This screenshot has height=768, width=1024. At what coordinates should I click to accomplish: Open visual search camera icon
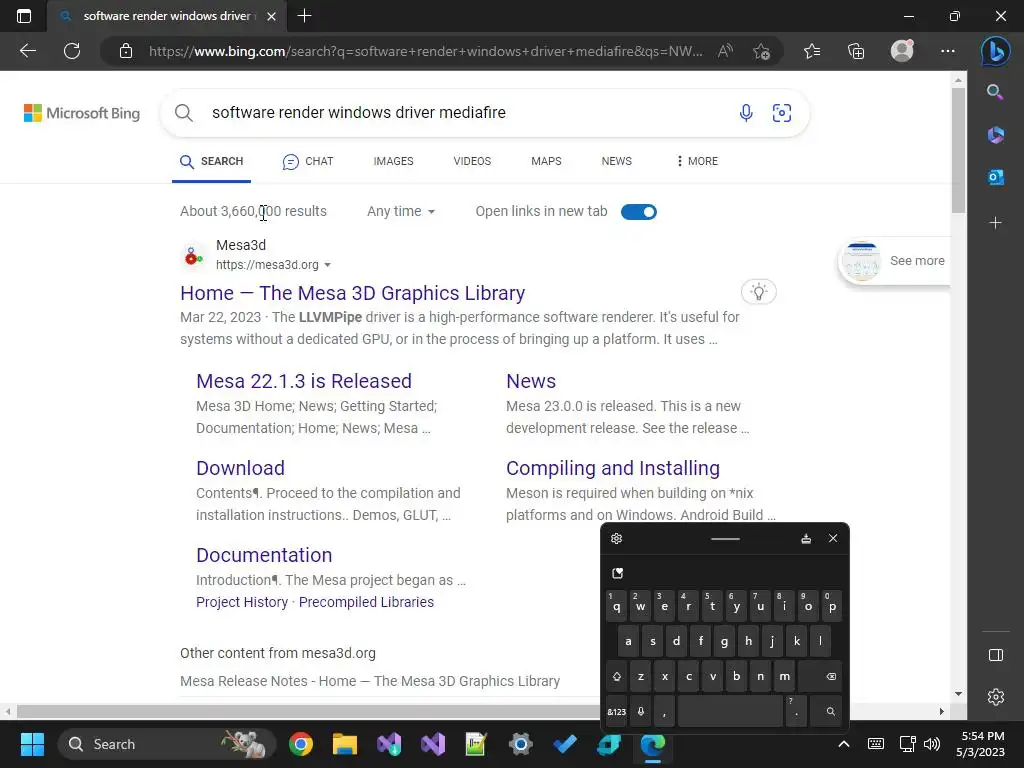click(782, 113)
